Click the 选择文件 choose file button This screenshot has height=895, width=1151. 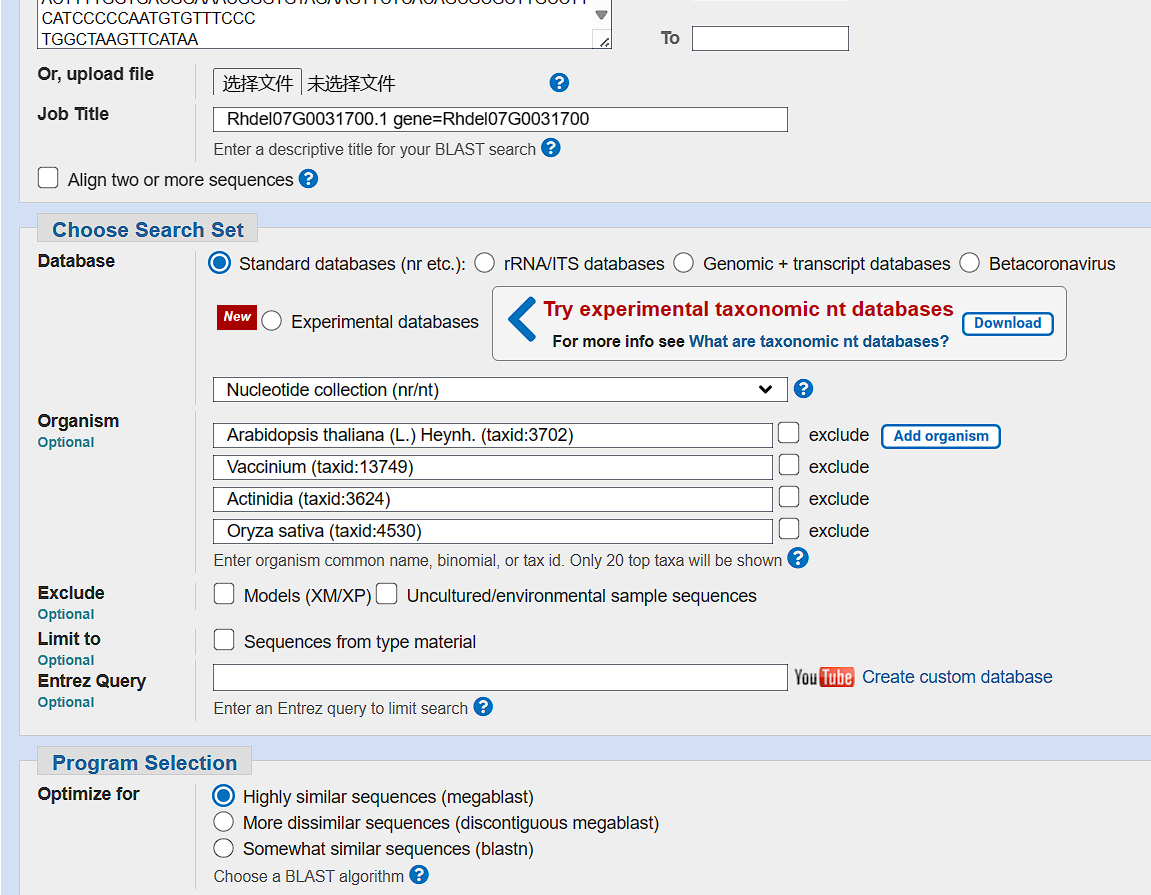coord(257,83)
